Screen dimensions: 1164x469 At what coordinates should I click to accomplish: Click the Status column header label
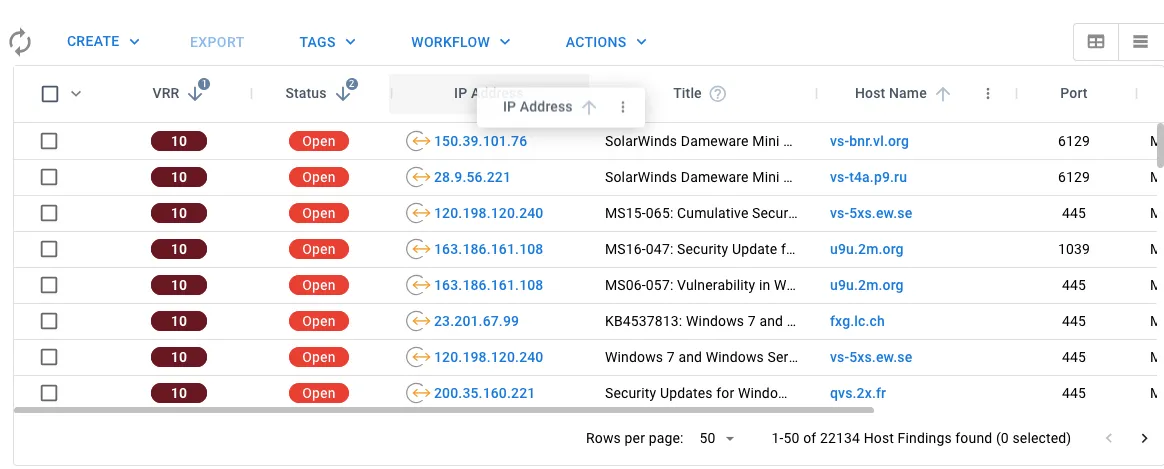[306, 94]
